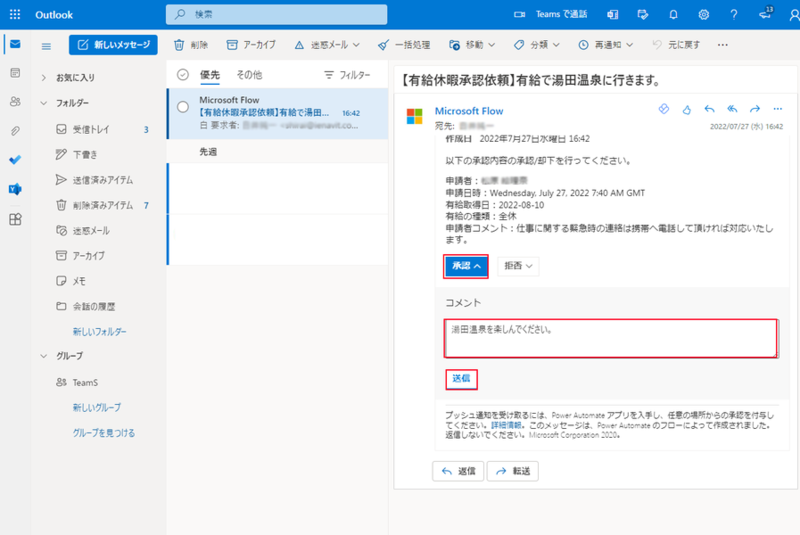
Task: Collapse the Folders section
Action: click(x=44, y=103)
